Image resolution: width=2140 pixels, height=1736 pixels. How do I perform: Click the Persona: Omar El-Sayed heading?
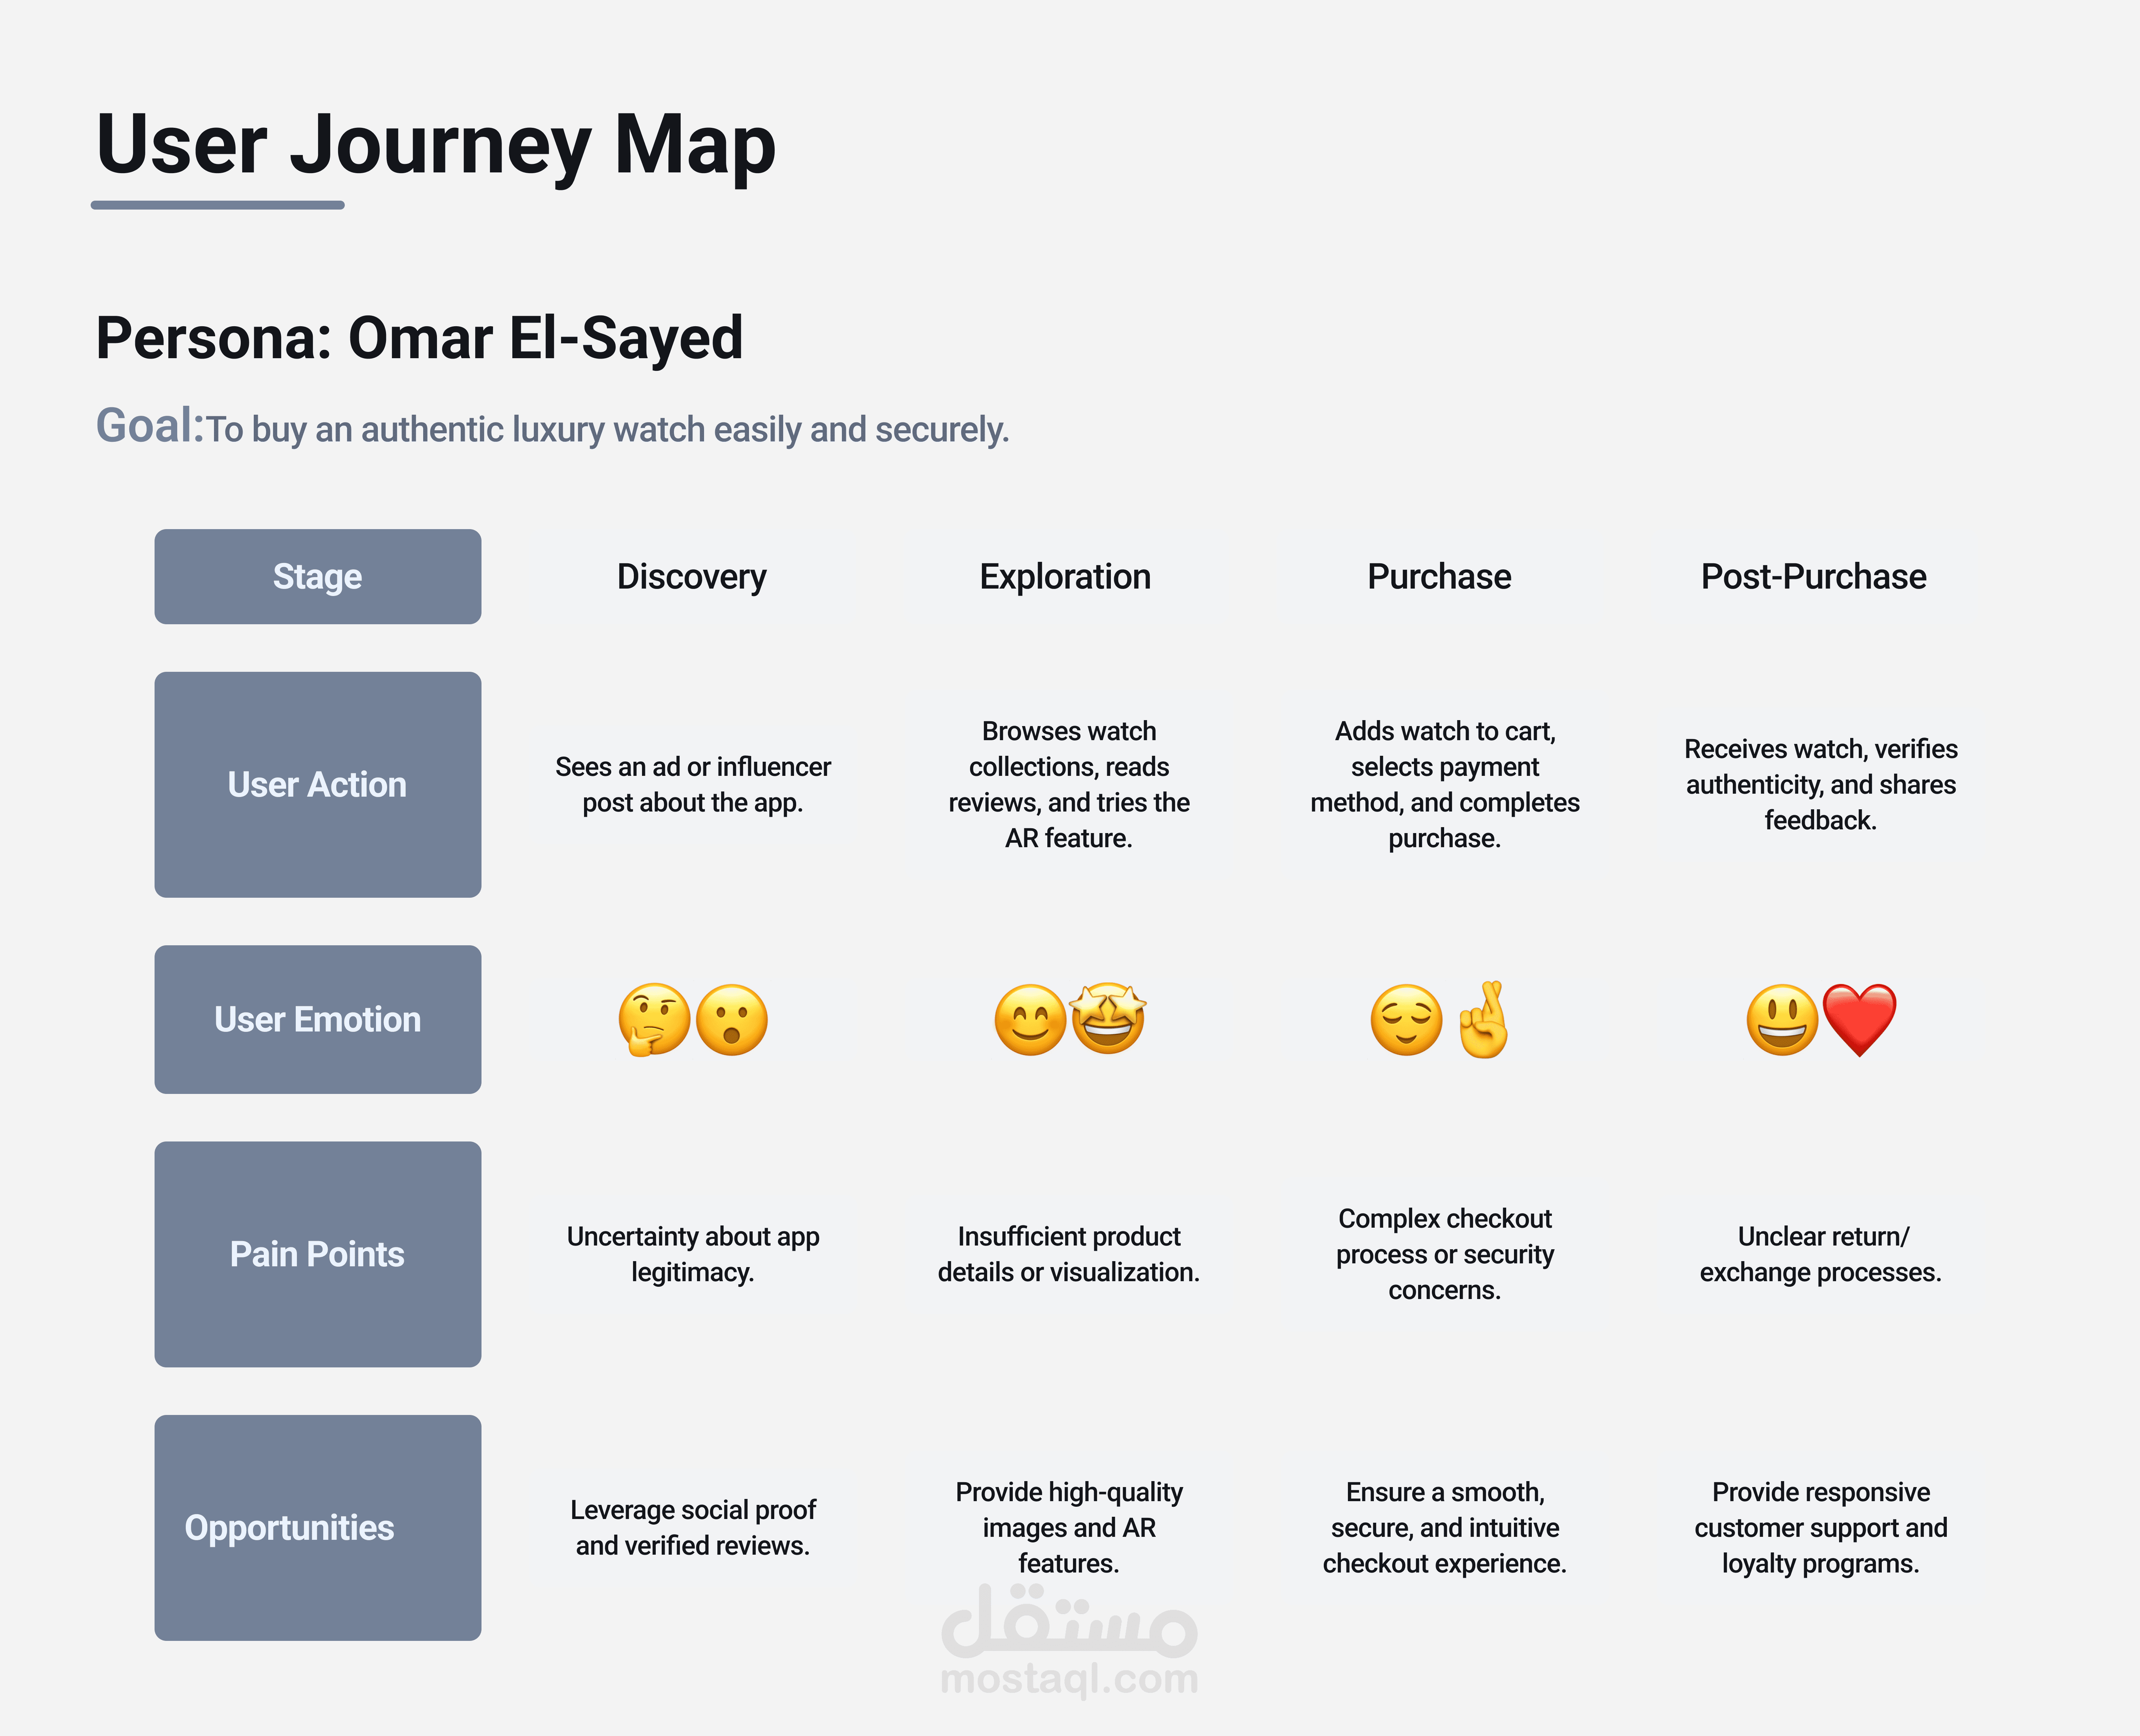point(420,338)
